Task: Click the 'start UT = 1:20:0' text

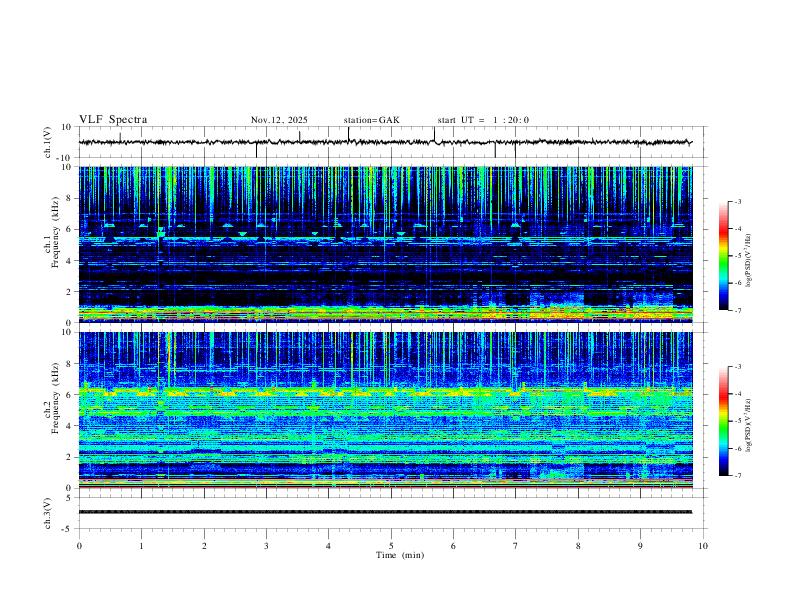Action: tap(483, 120)
